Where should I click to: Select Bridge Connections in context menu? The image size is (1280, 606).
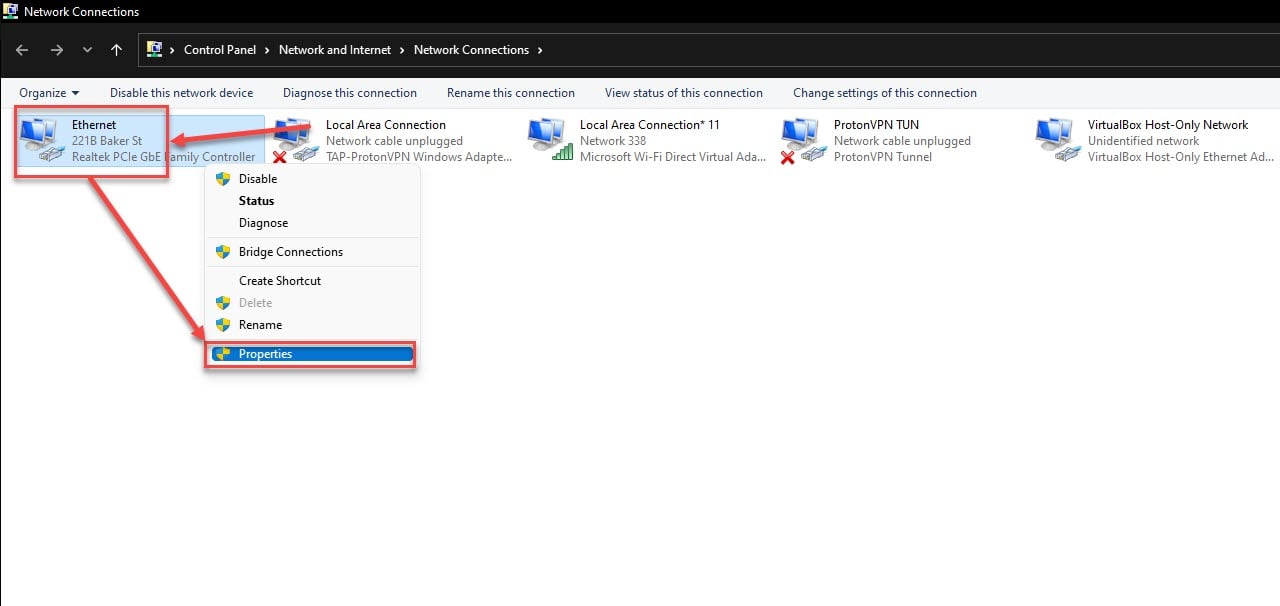pyautogui.click(x=312, y=252)
